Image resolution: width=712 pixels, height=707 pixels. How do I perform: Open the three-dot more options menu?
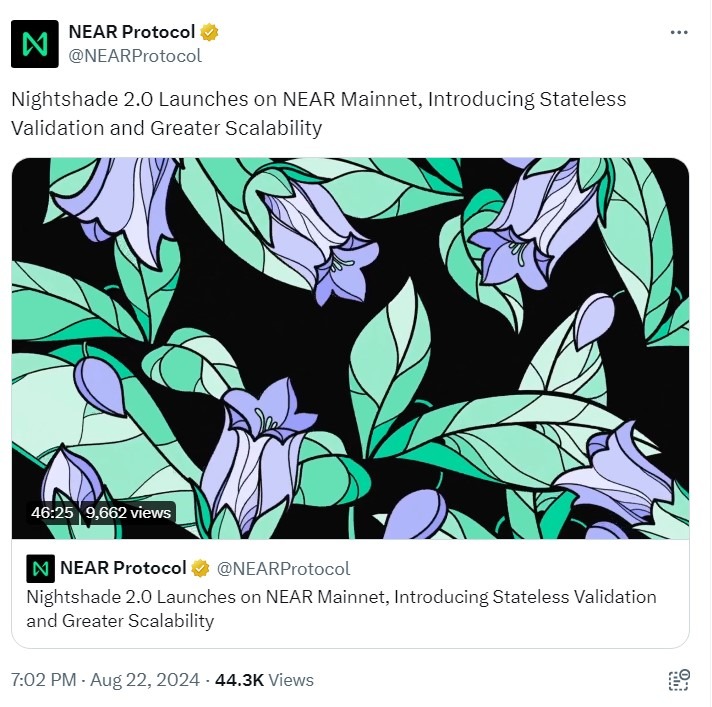[678, 32]
